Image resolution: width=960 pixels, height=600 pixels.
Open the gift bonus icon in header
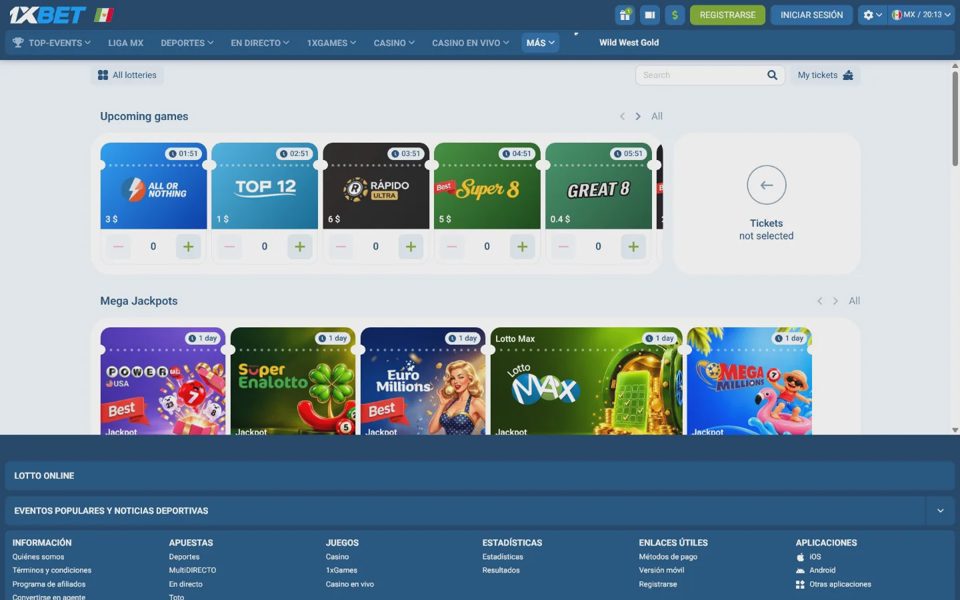pyautogui.click(x=624, y=15)
